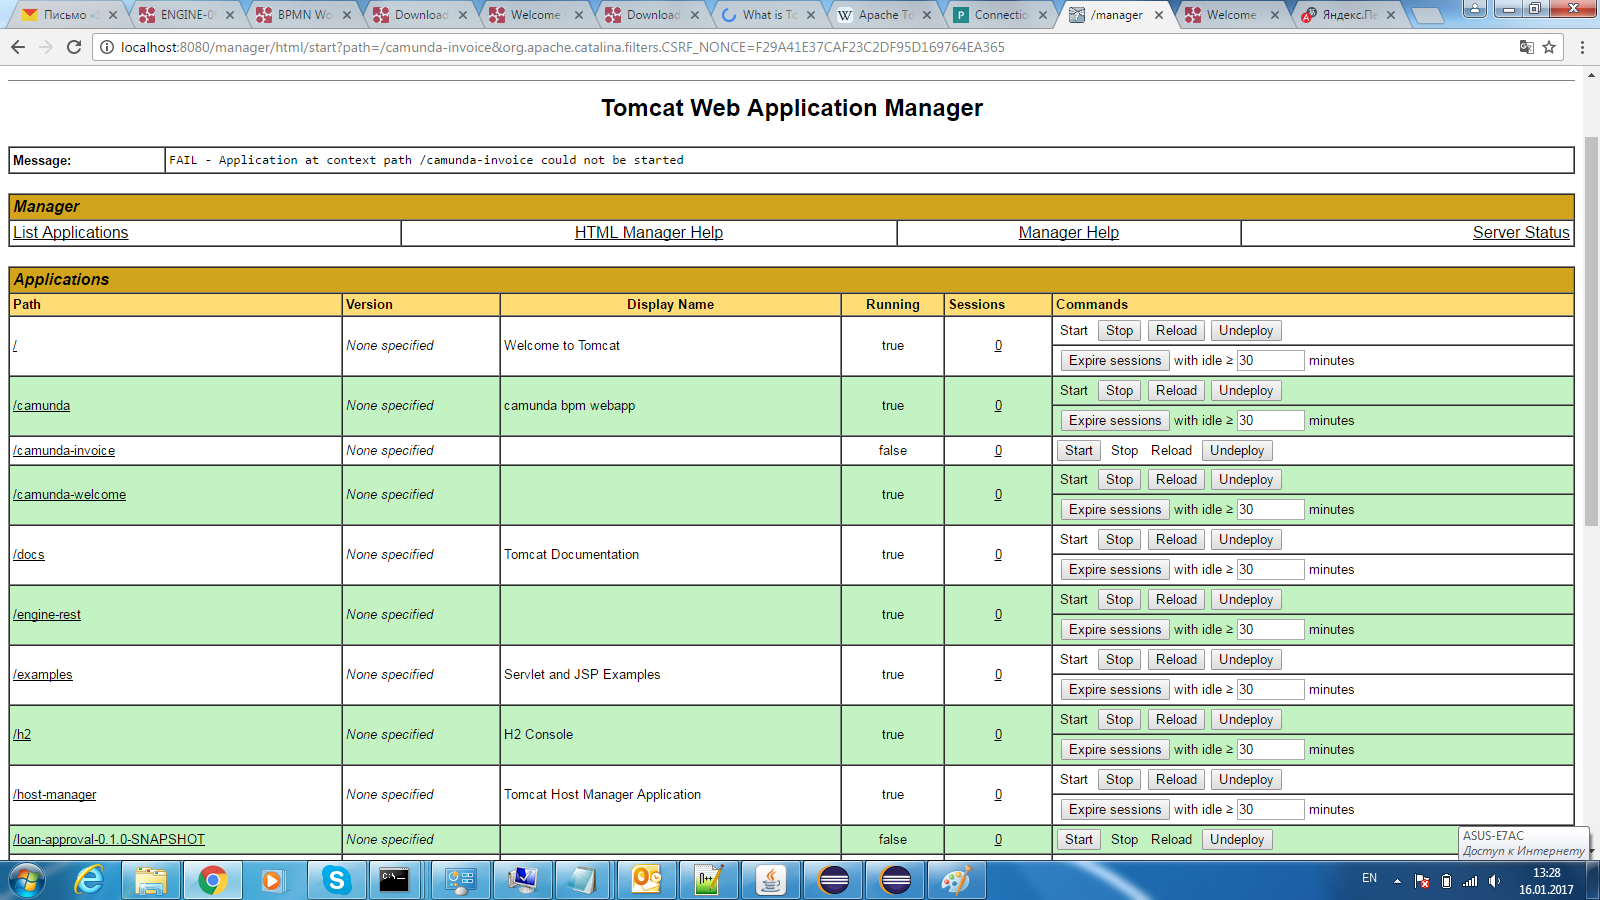The image size is (1600, 900).
Task: Switch to the command prompt window in taskbar
Action: [394, 881]
